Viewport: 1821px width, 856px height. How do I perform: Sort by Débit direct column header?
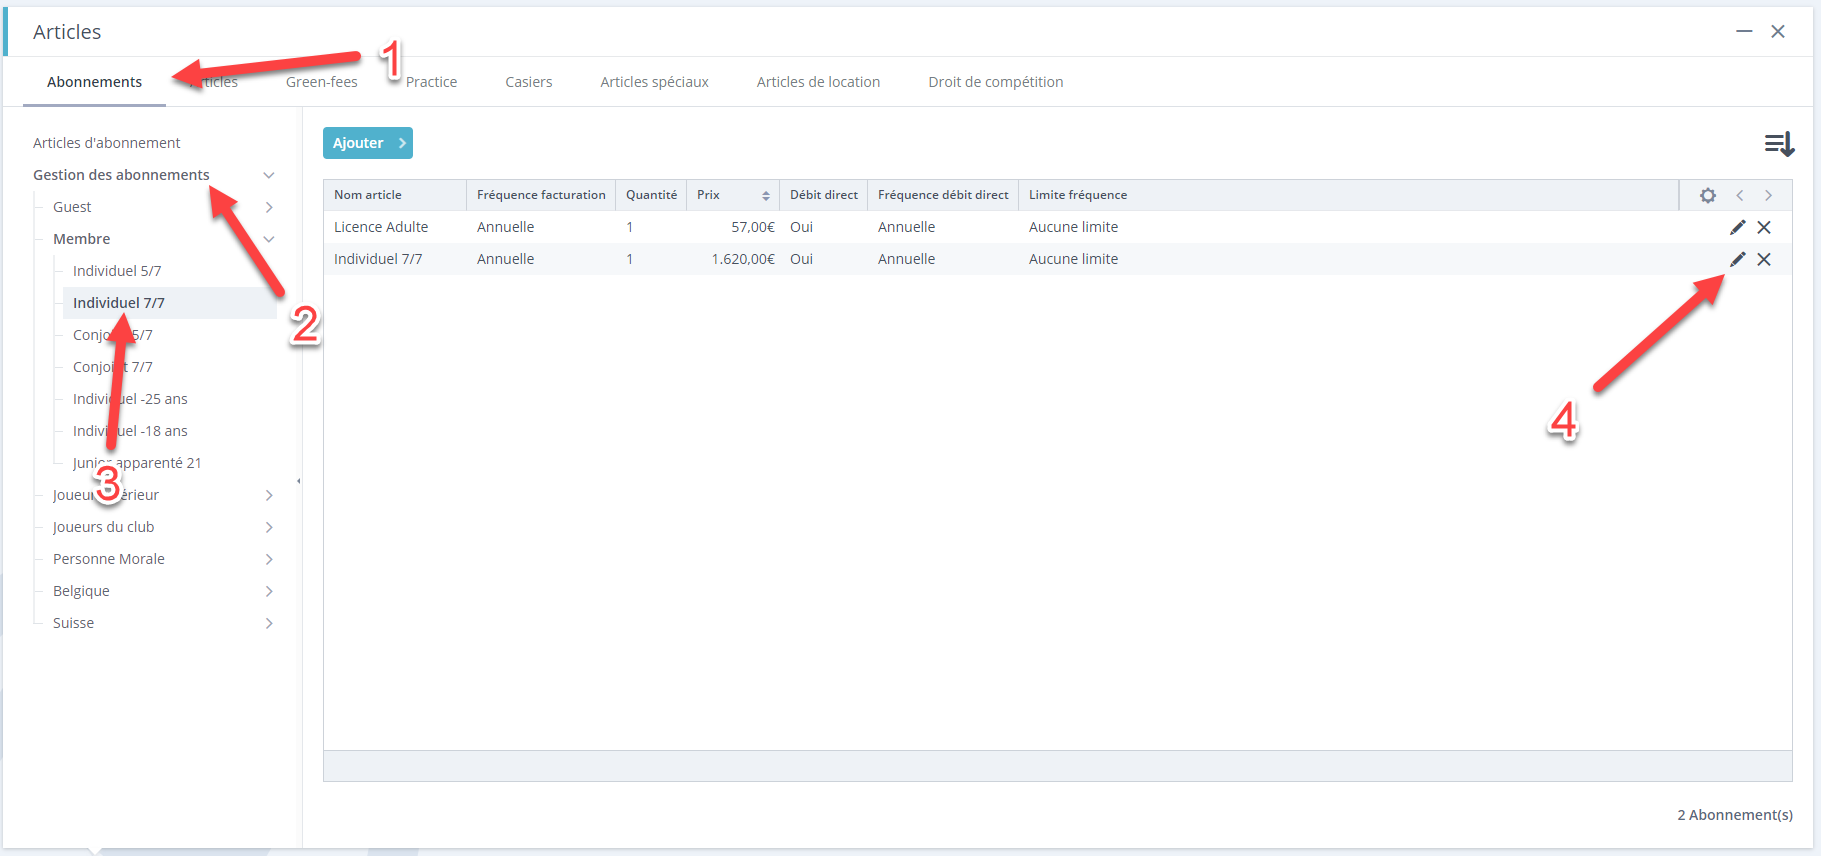click(824, 195)
